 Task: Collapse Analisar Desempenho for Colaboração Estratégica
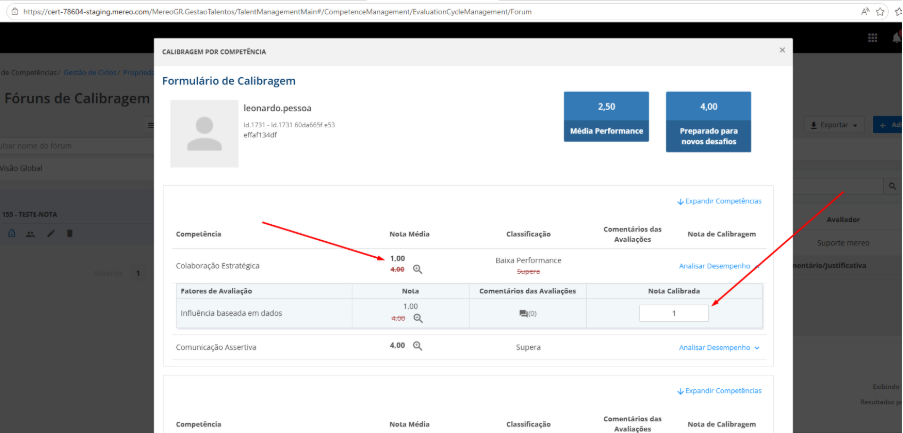pos(719,266)
